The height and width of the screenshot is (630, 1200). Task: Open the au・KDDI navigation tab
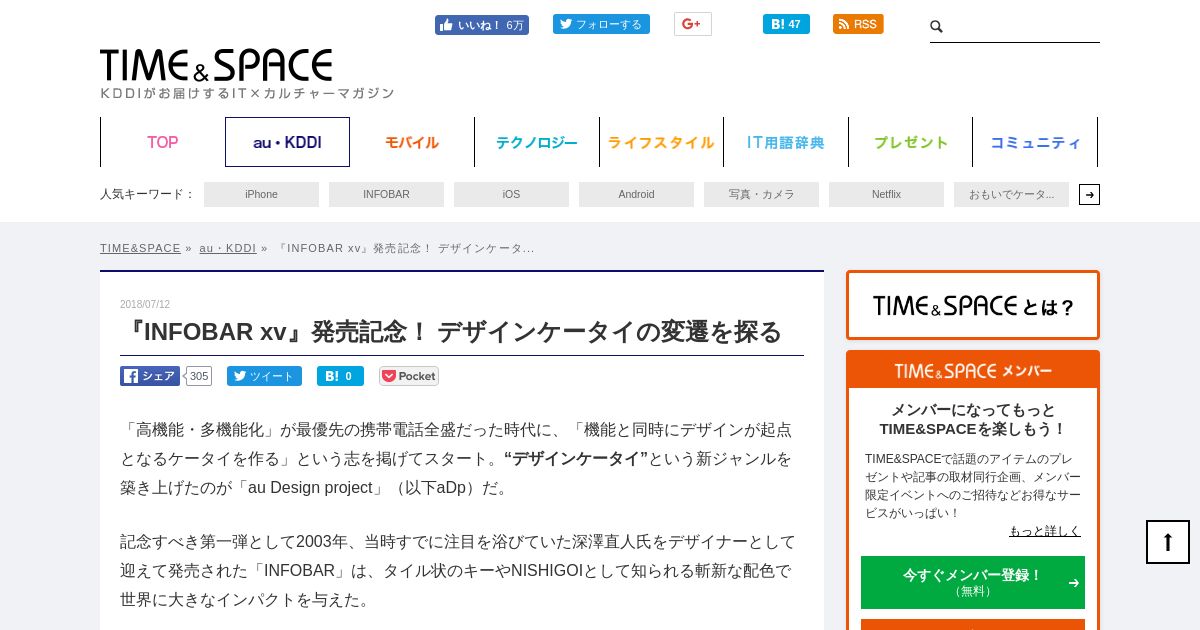coord(287,142)
